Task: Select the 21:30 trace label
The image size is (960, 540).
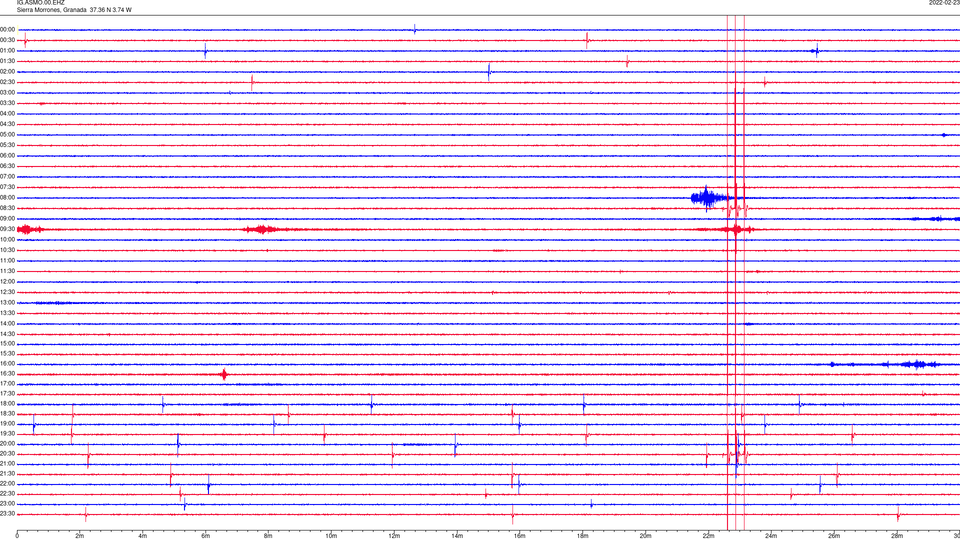Action: 7,474
